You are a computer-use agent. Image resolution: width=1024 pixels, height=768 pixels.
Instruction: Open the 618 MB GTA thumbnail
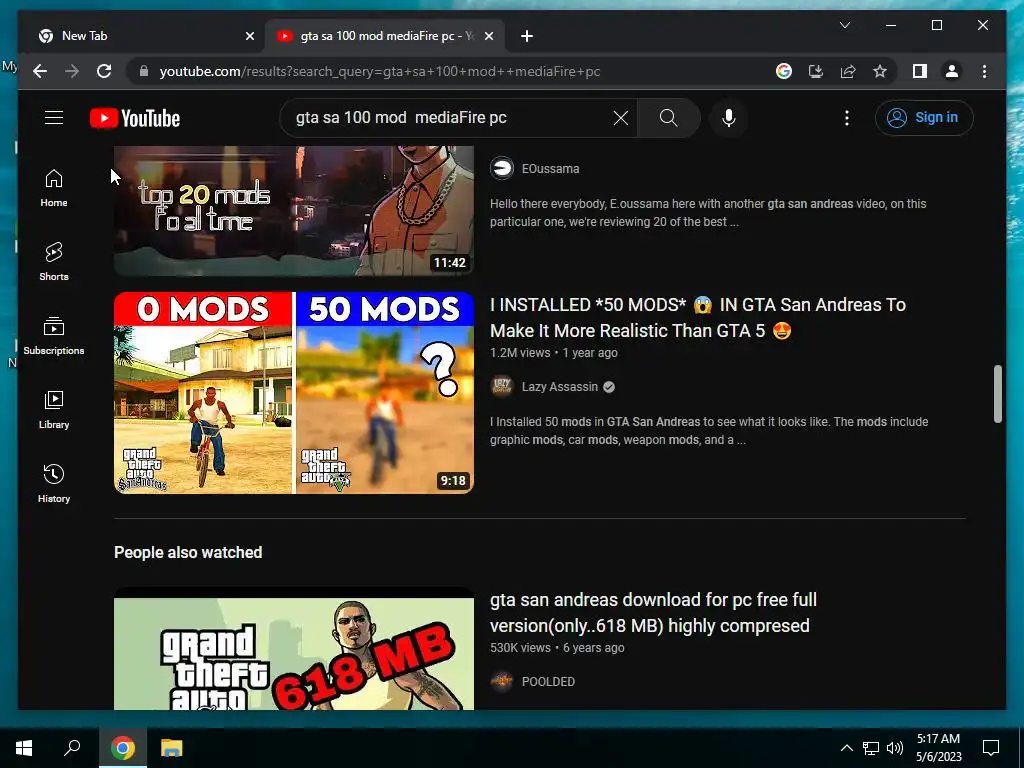point(294,648)
